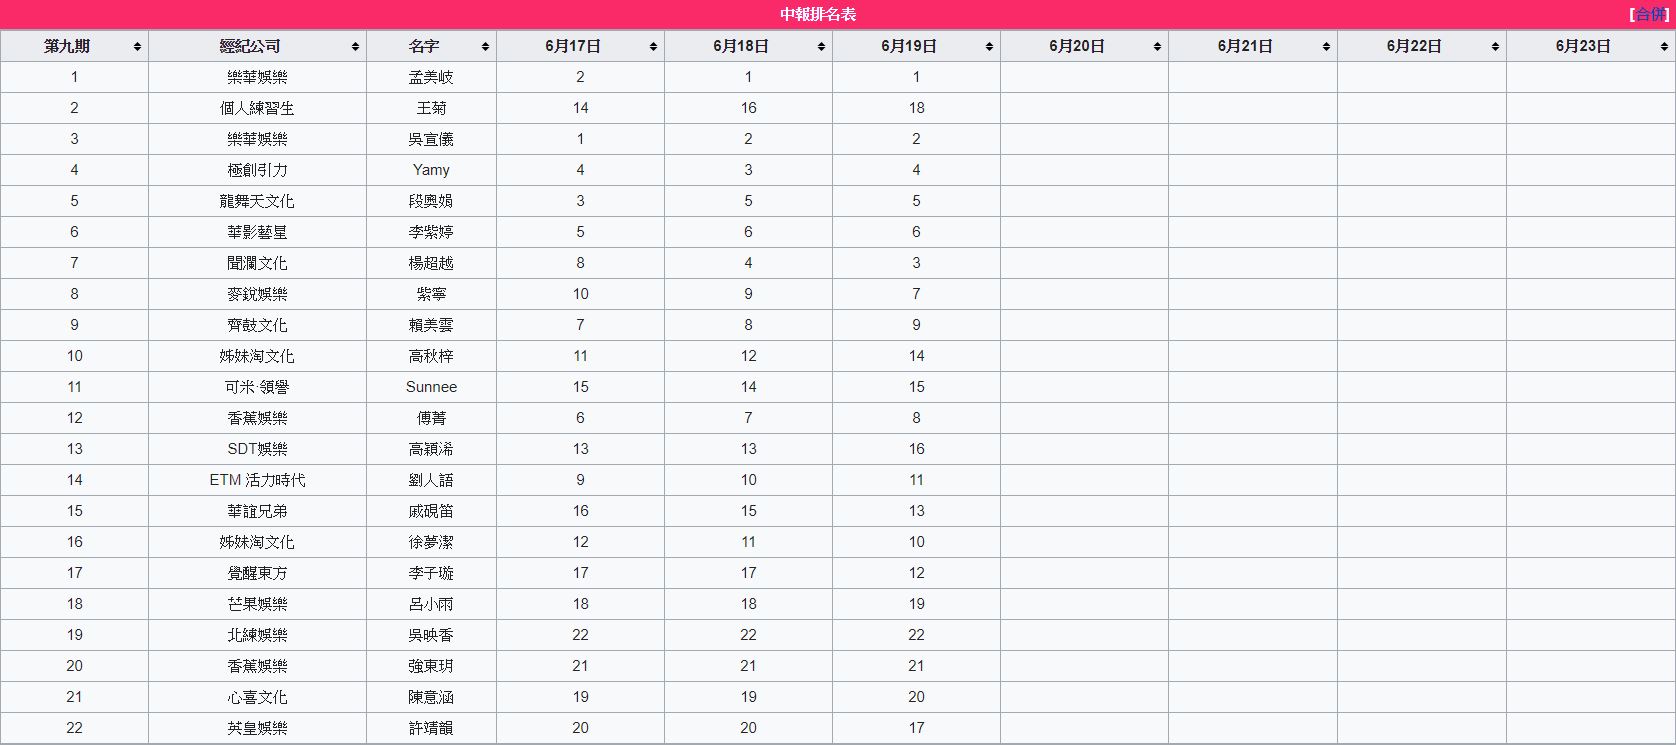The image size is (1676, 745).
Task: Click the 中報排名表 title bar
Action: (818, 14)
